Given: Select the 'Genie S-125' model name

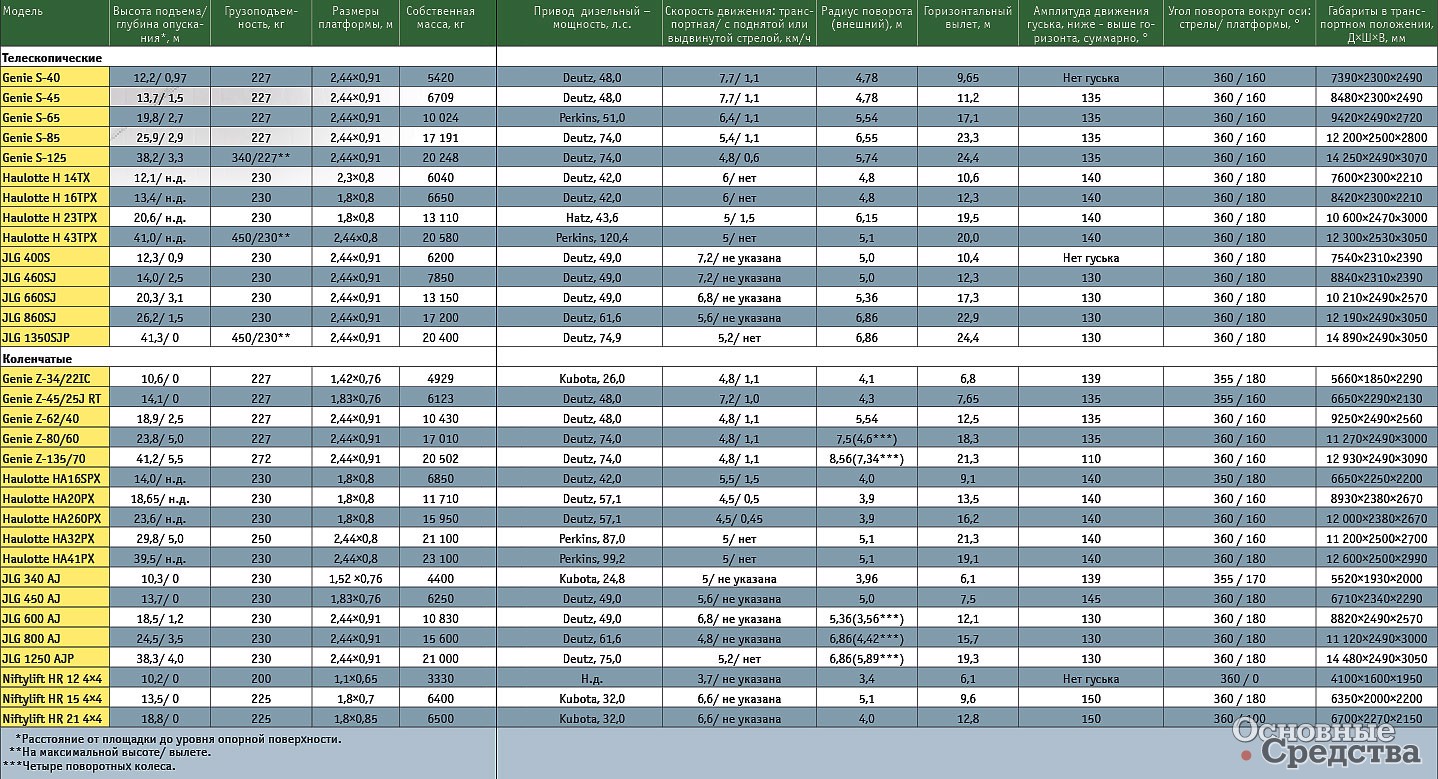Looking at the screenshot, I should click(x=34, y=157).
